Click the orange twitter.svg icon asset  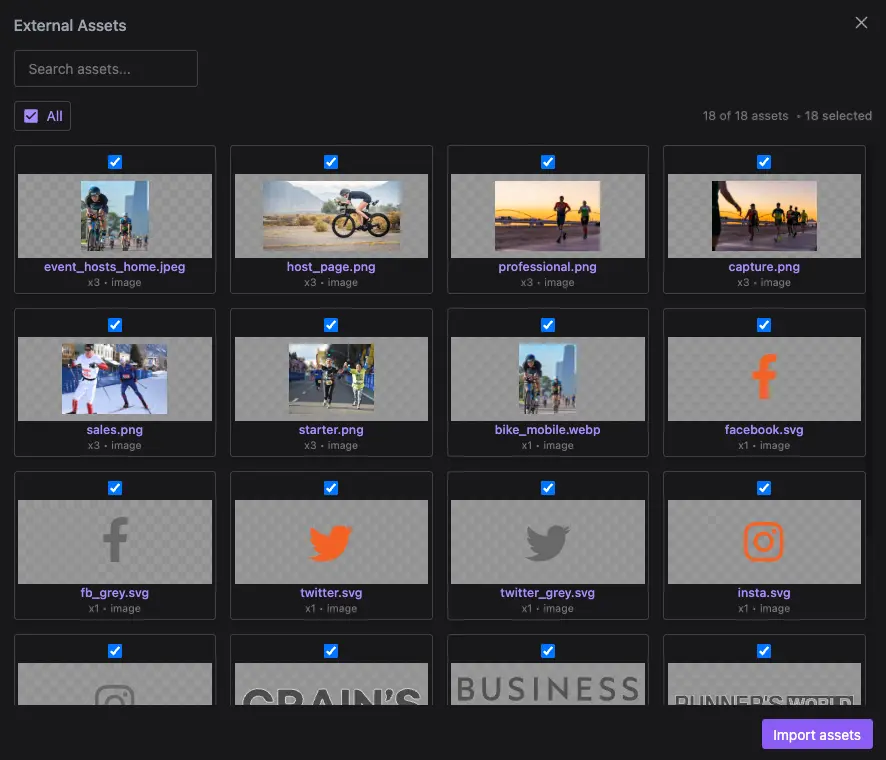point(331,542)
